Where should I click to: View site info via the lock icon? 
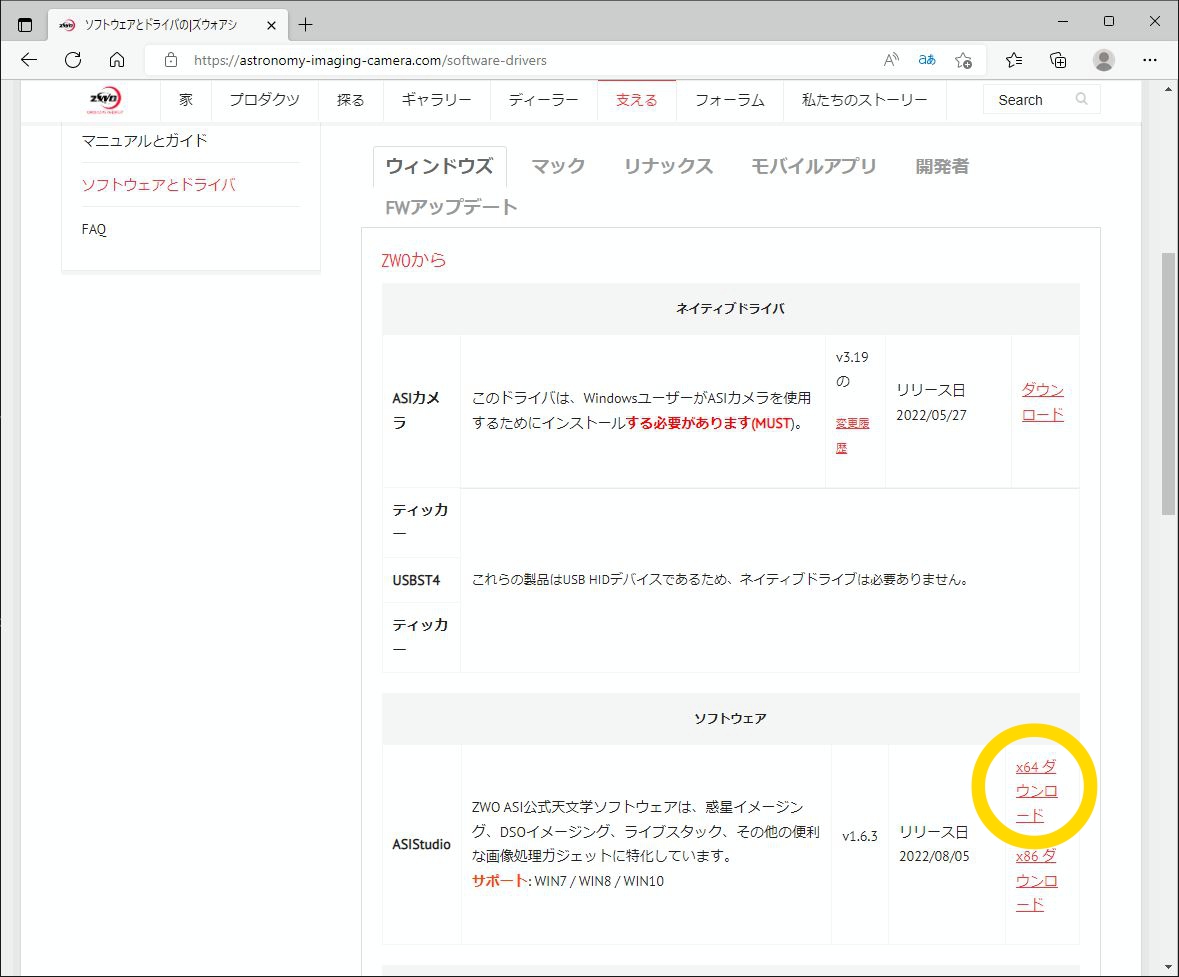click(x=171, y=60)
